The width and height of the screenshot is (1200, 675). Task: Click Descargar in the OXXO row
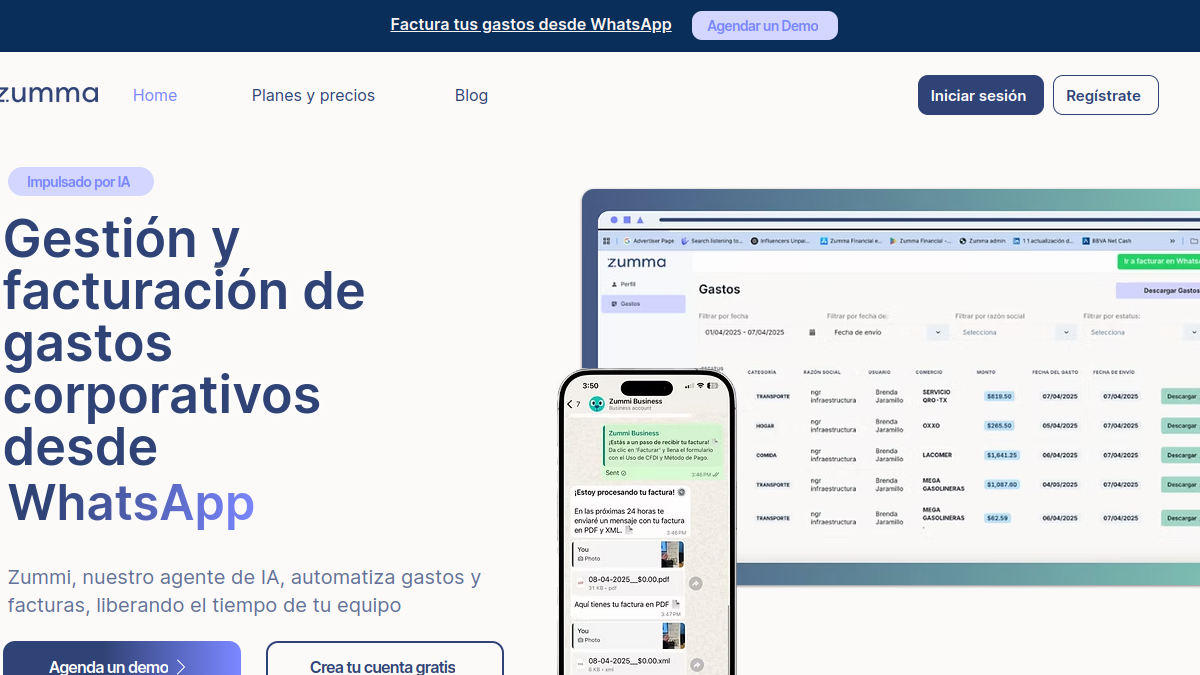click(1180, 425)
